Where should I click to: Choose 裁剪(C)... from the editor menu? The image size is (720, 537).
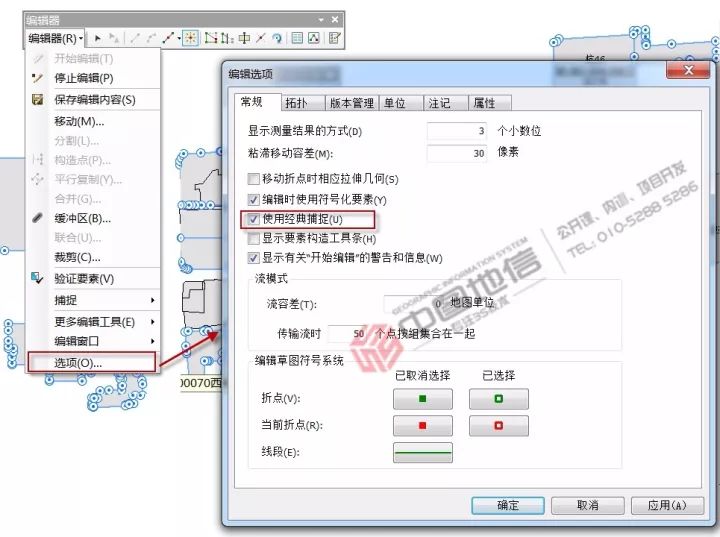point(94,257)
